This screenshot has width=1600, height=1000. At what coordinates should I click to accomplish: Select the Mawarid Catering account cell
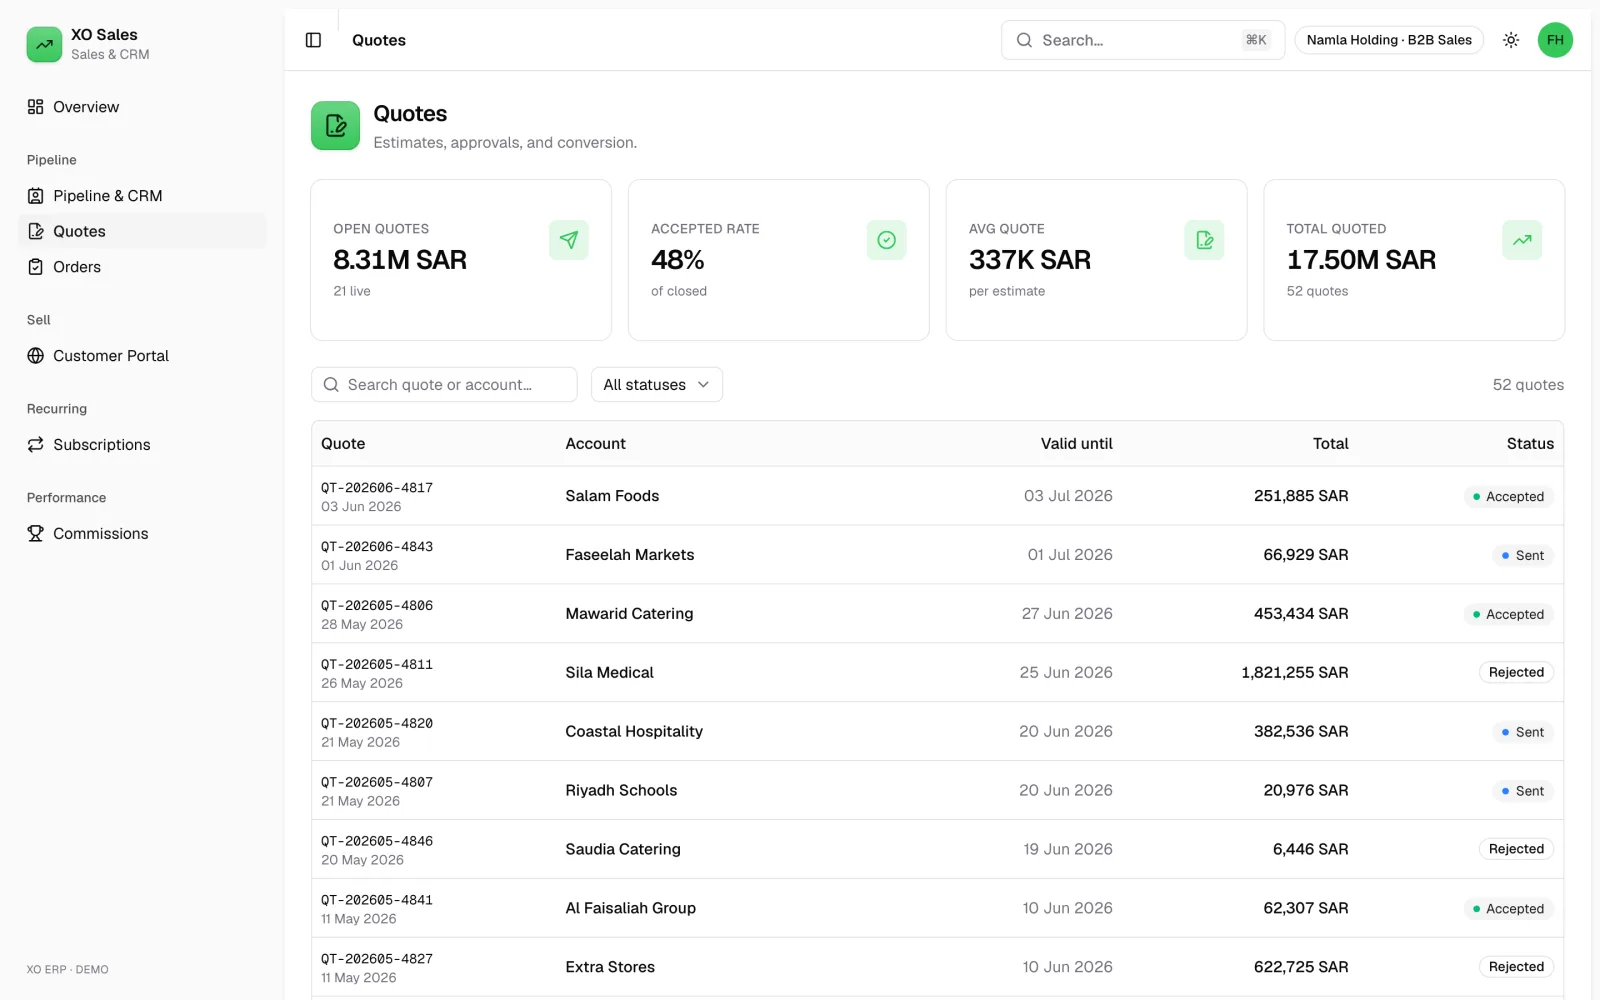pyautogui.click(x=629, y=614)
